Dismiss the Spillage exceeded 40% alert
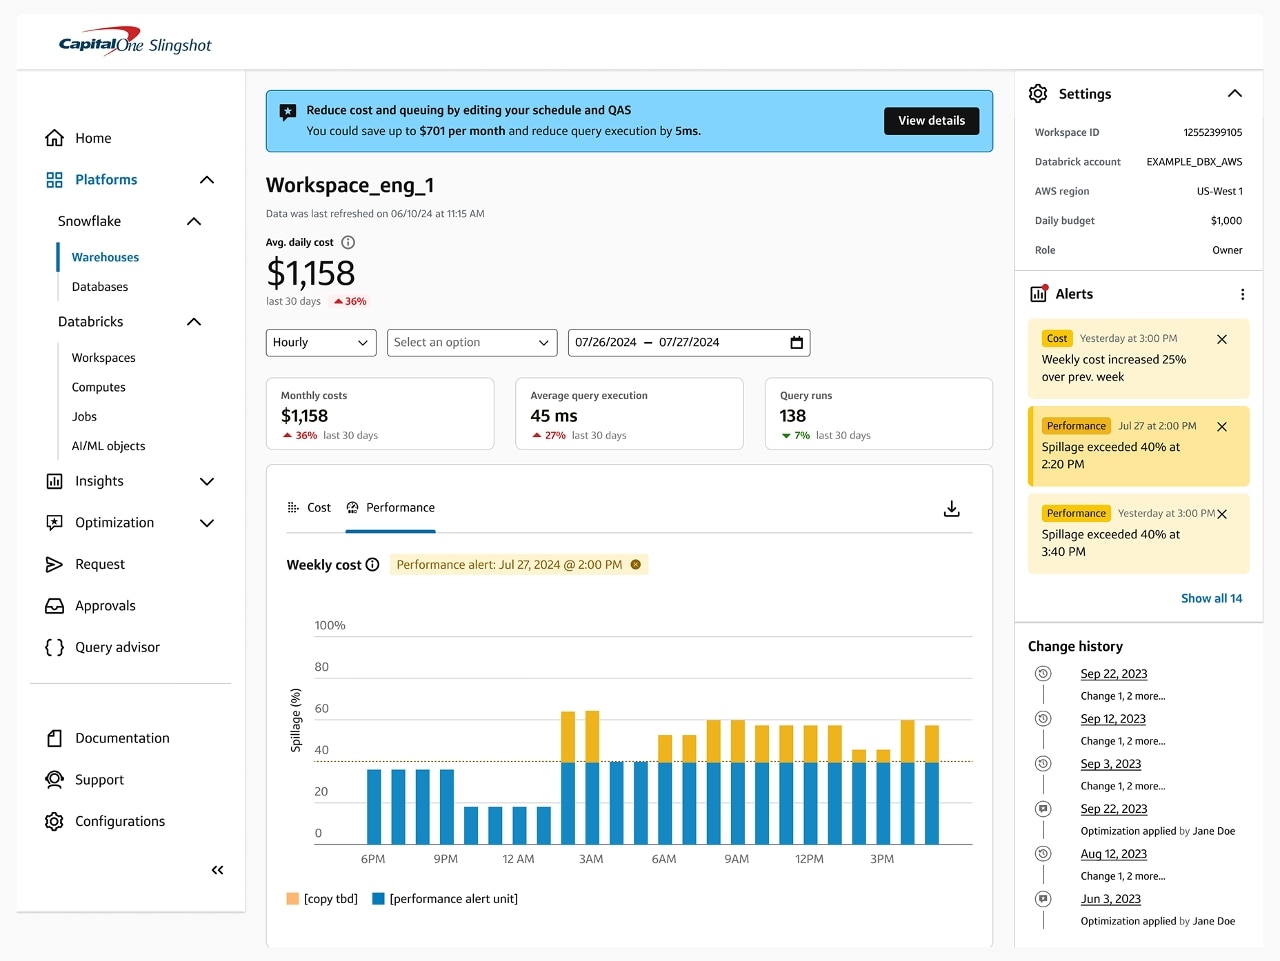1280x961 pixels. [1222, 427]
